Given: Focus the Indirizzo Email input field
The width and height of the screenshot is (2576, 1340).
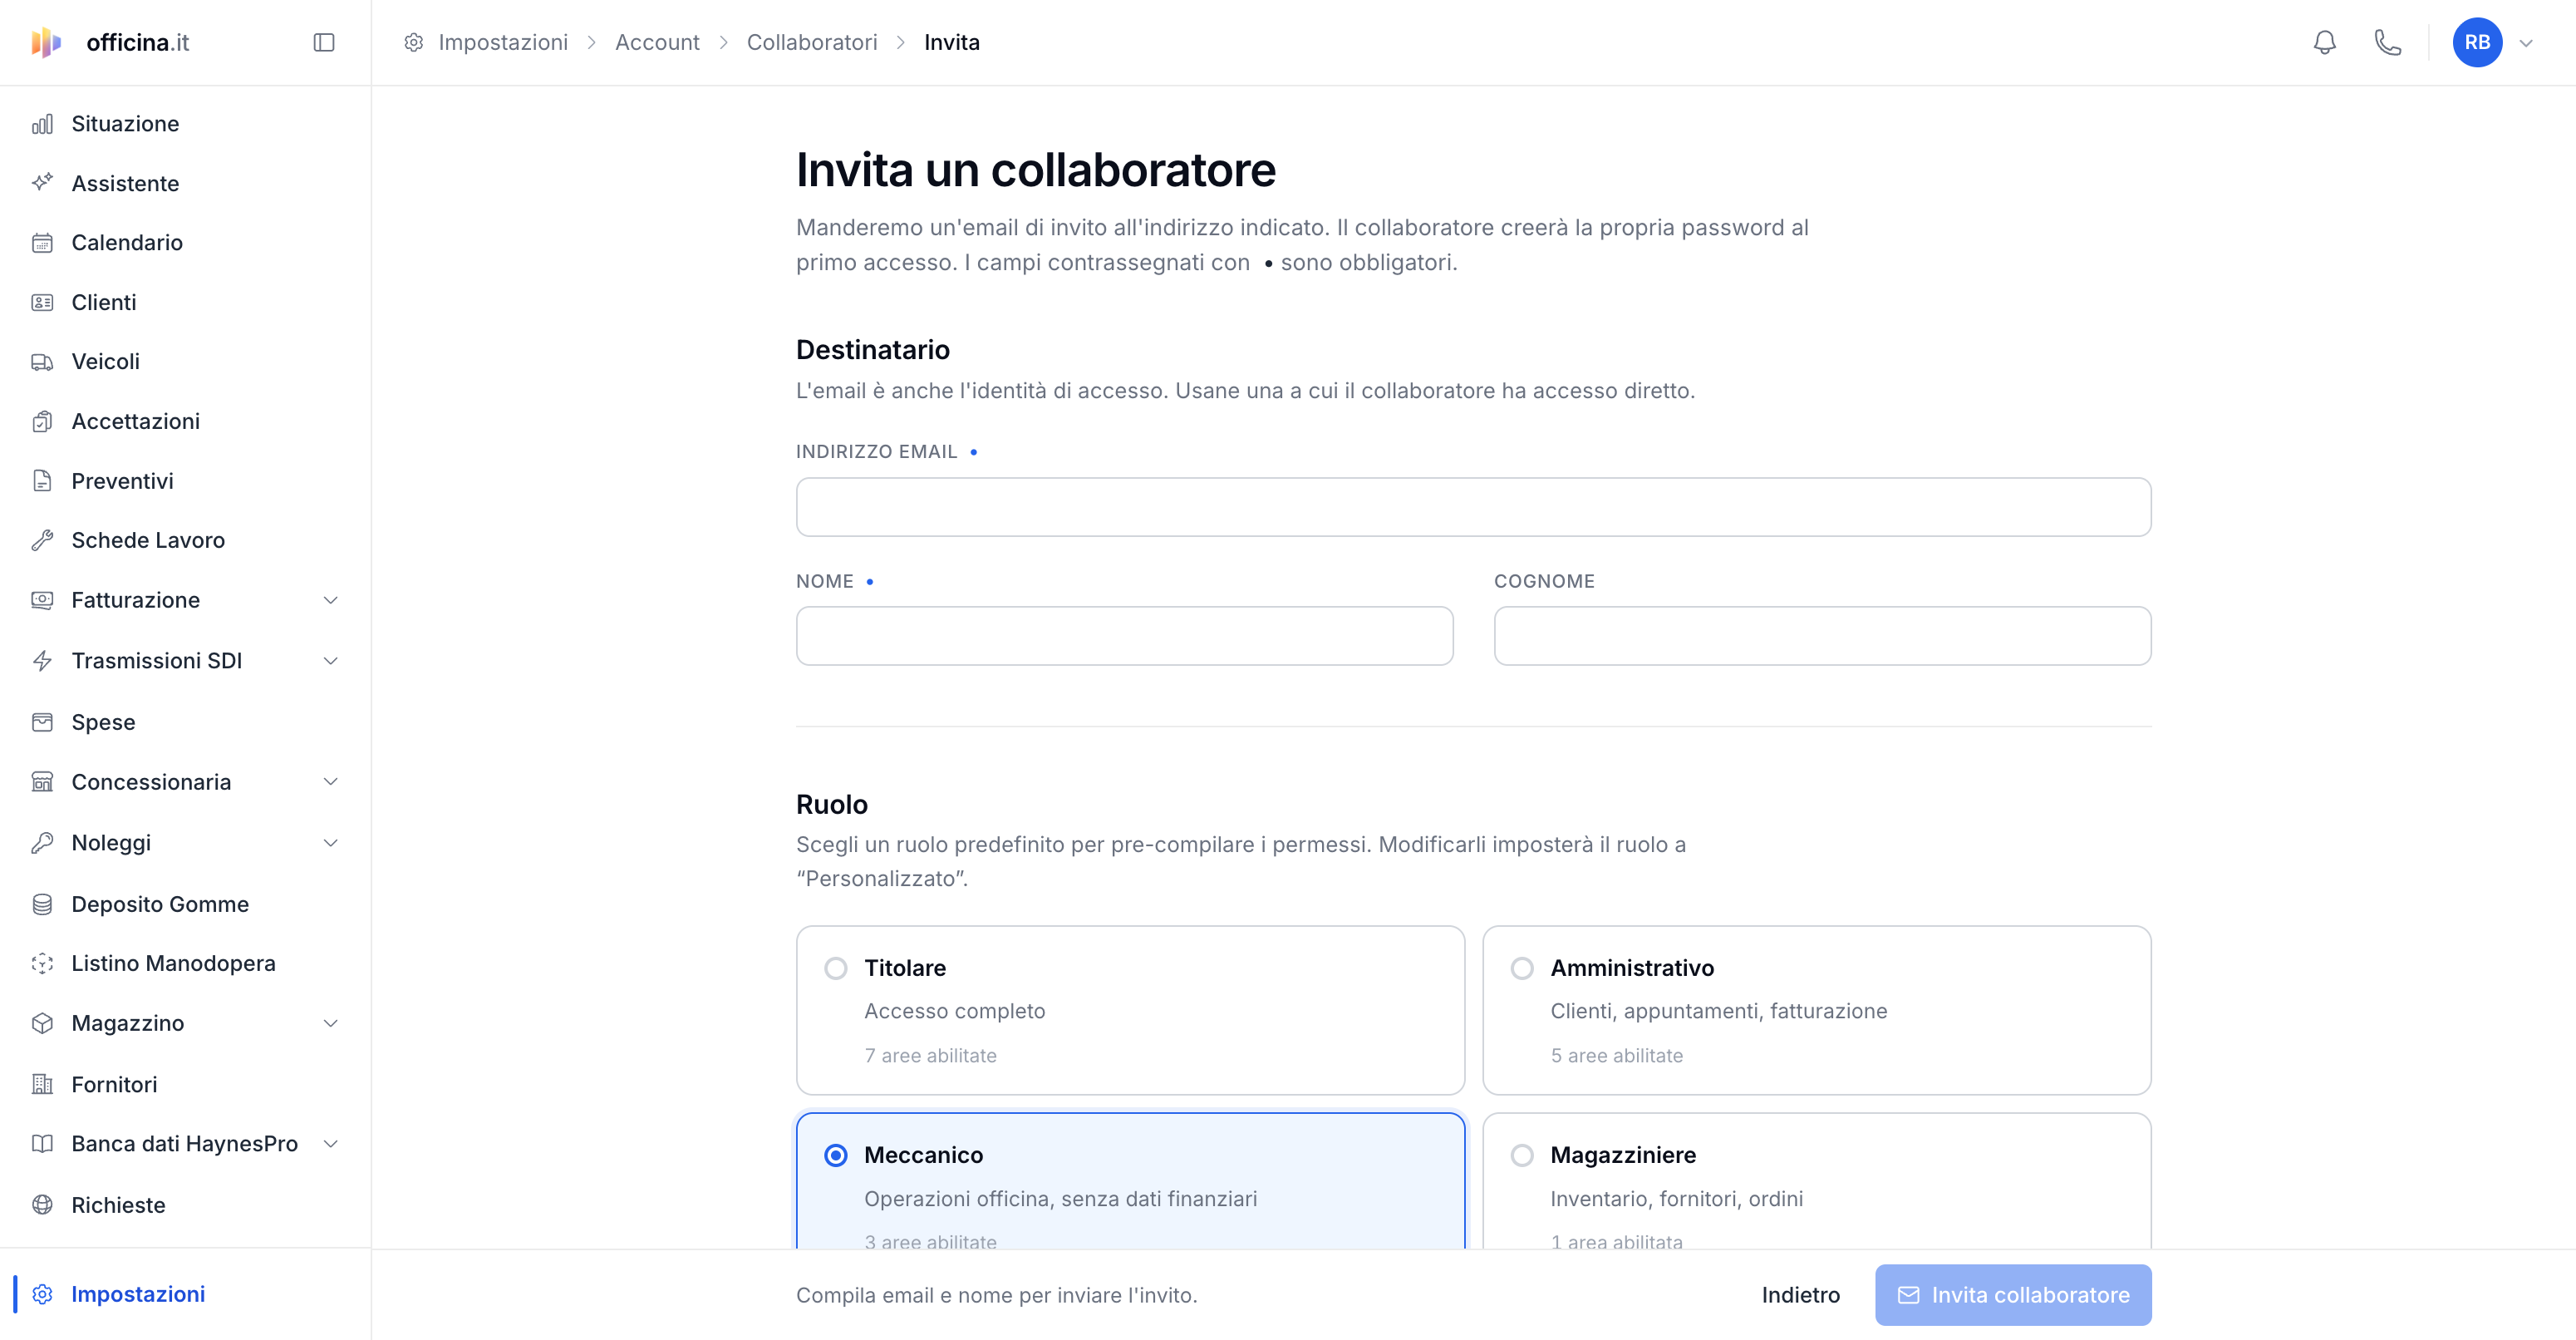Looking at the screenshot, I should tap(1473, 507).
